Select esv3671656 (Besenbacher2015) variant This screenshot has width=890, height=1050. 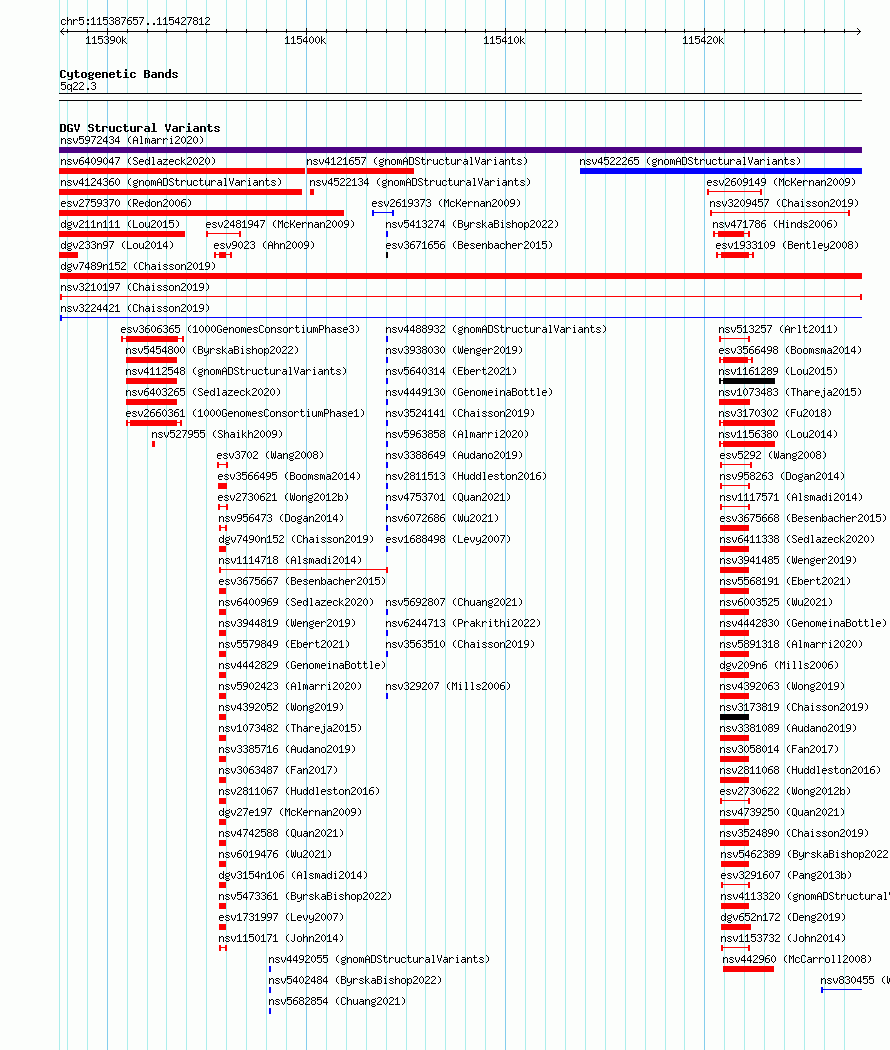coord(469,246)
